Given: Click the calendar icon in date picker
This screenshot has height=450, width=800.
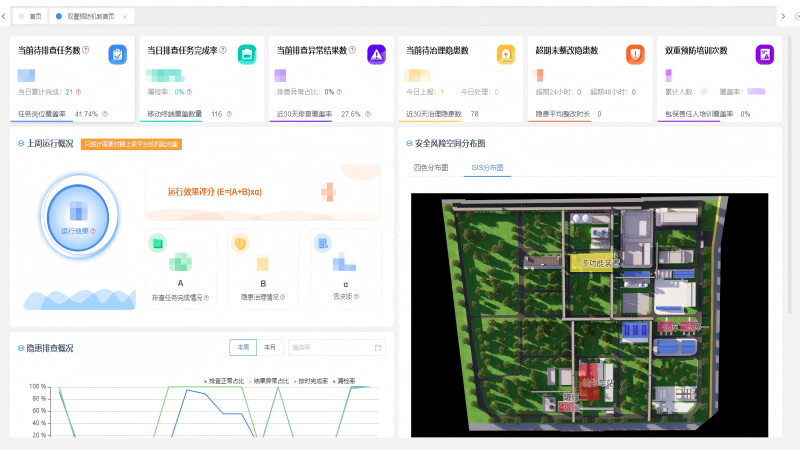Looking at the screenshot, I should point(378,347).
